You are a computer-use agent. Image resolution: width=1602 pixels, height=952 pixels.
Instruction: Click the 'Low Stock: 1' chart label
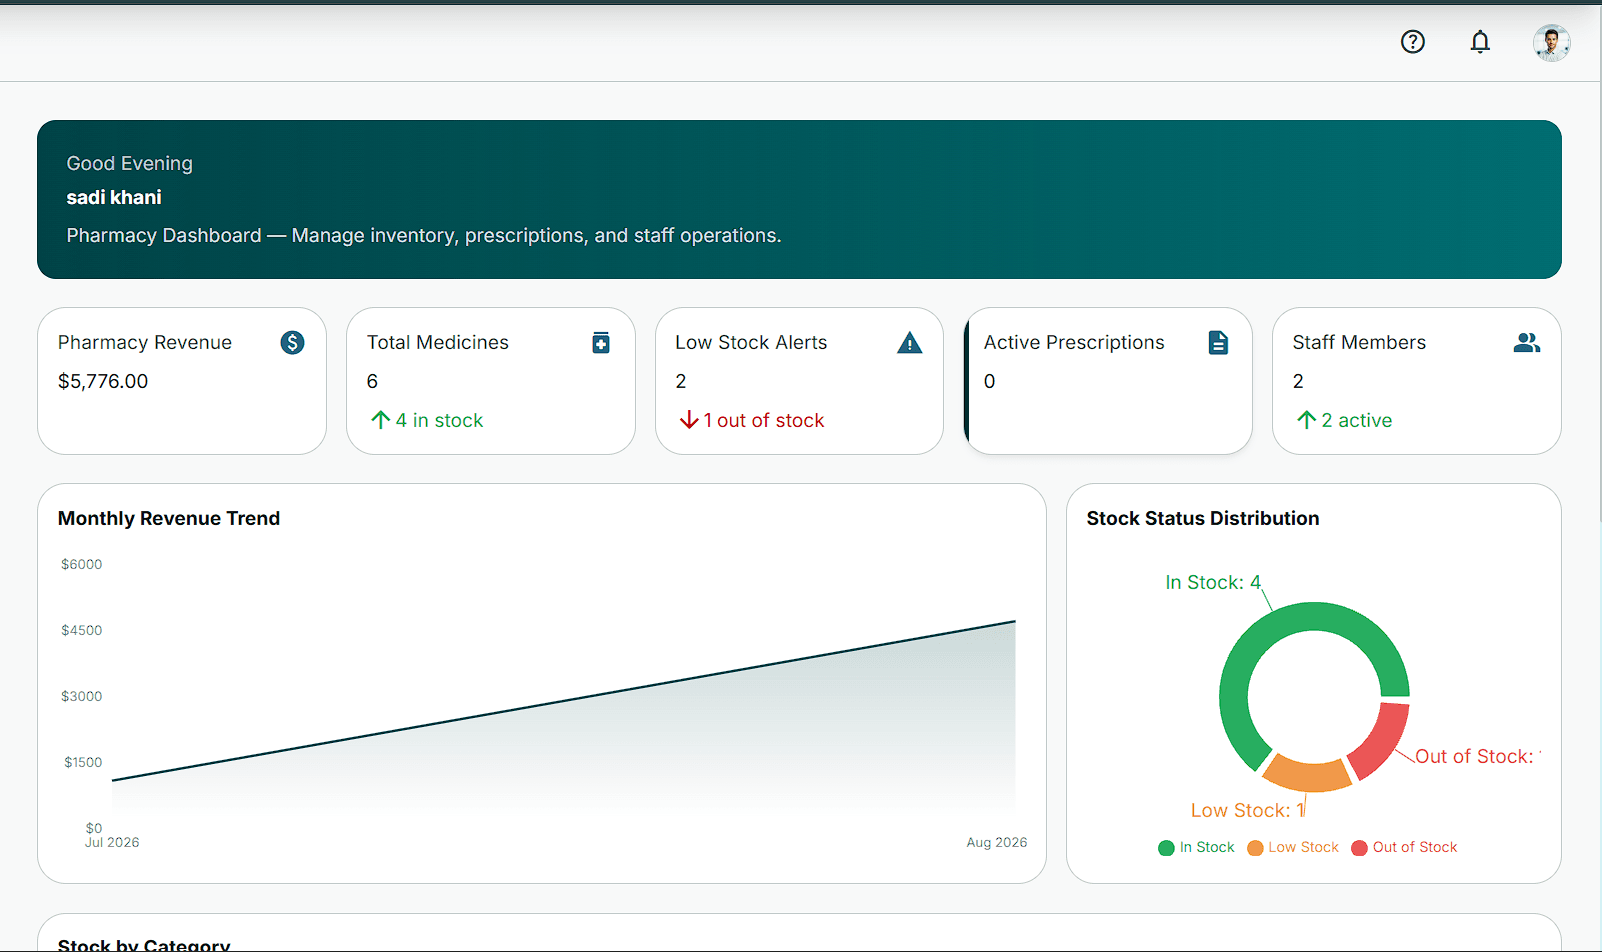1248,811
